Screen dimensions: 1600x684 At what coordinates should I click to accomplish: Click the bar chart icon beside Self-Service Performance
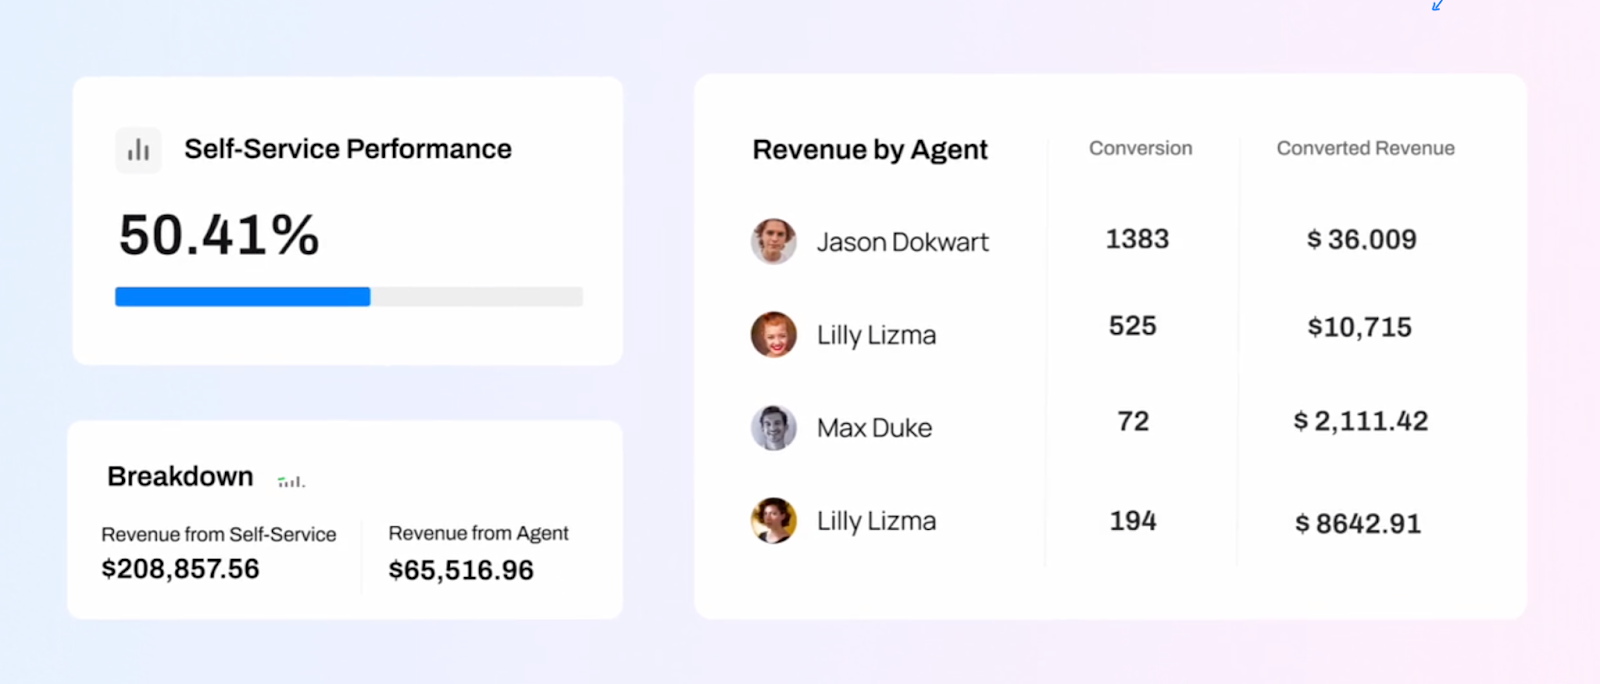(x=138, y=150)
